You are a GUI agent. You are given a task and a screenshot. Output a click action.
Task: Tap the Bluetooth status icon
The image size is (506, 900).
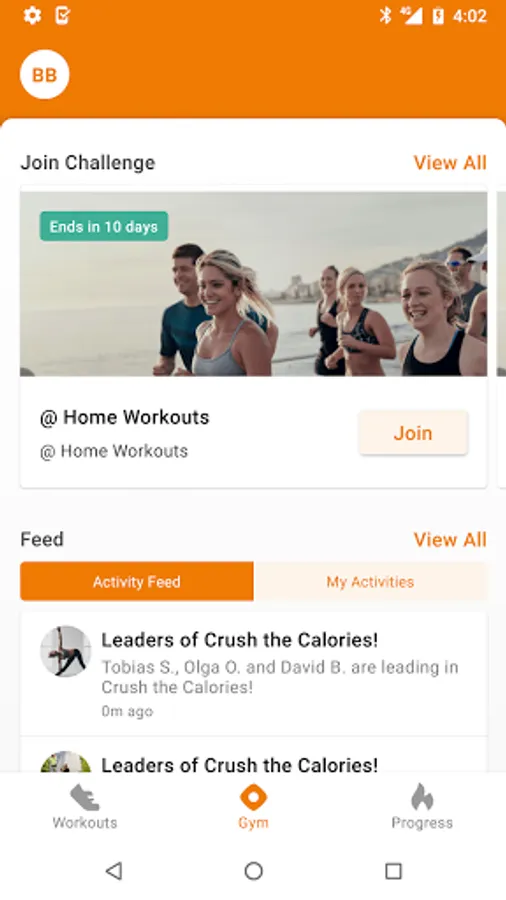point(385,15)
